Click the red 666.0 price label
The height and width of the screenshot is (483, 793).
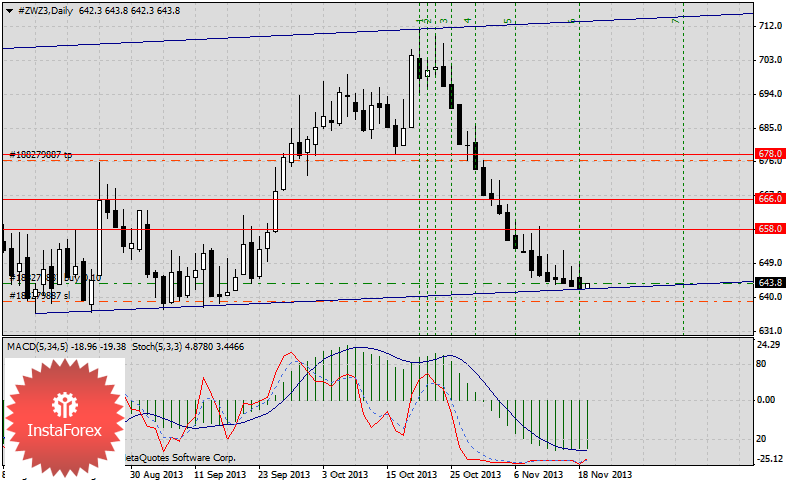(x=769, y=199)
